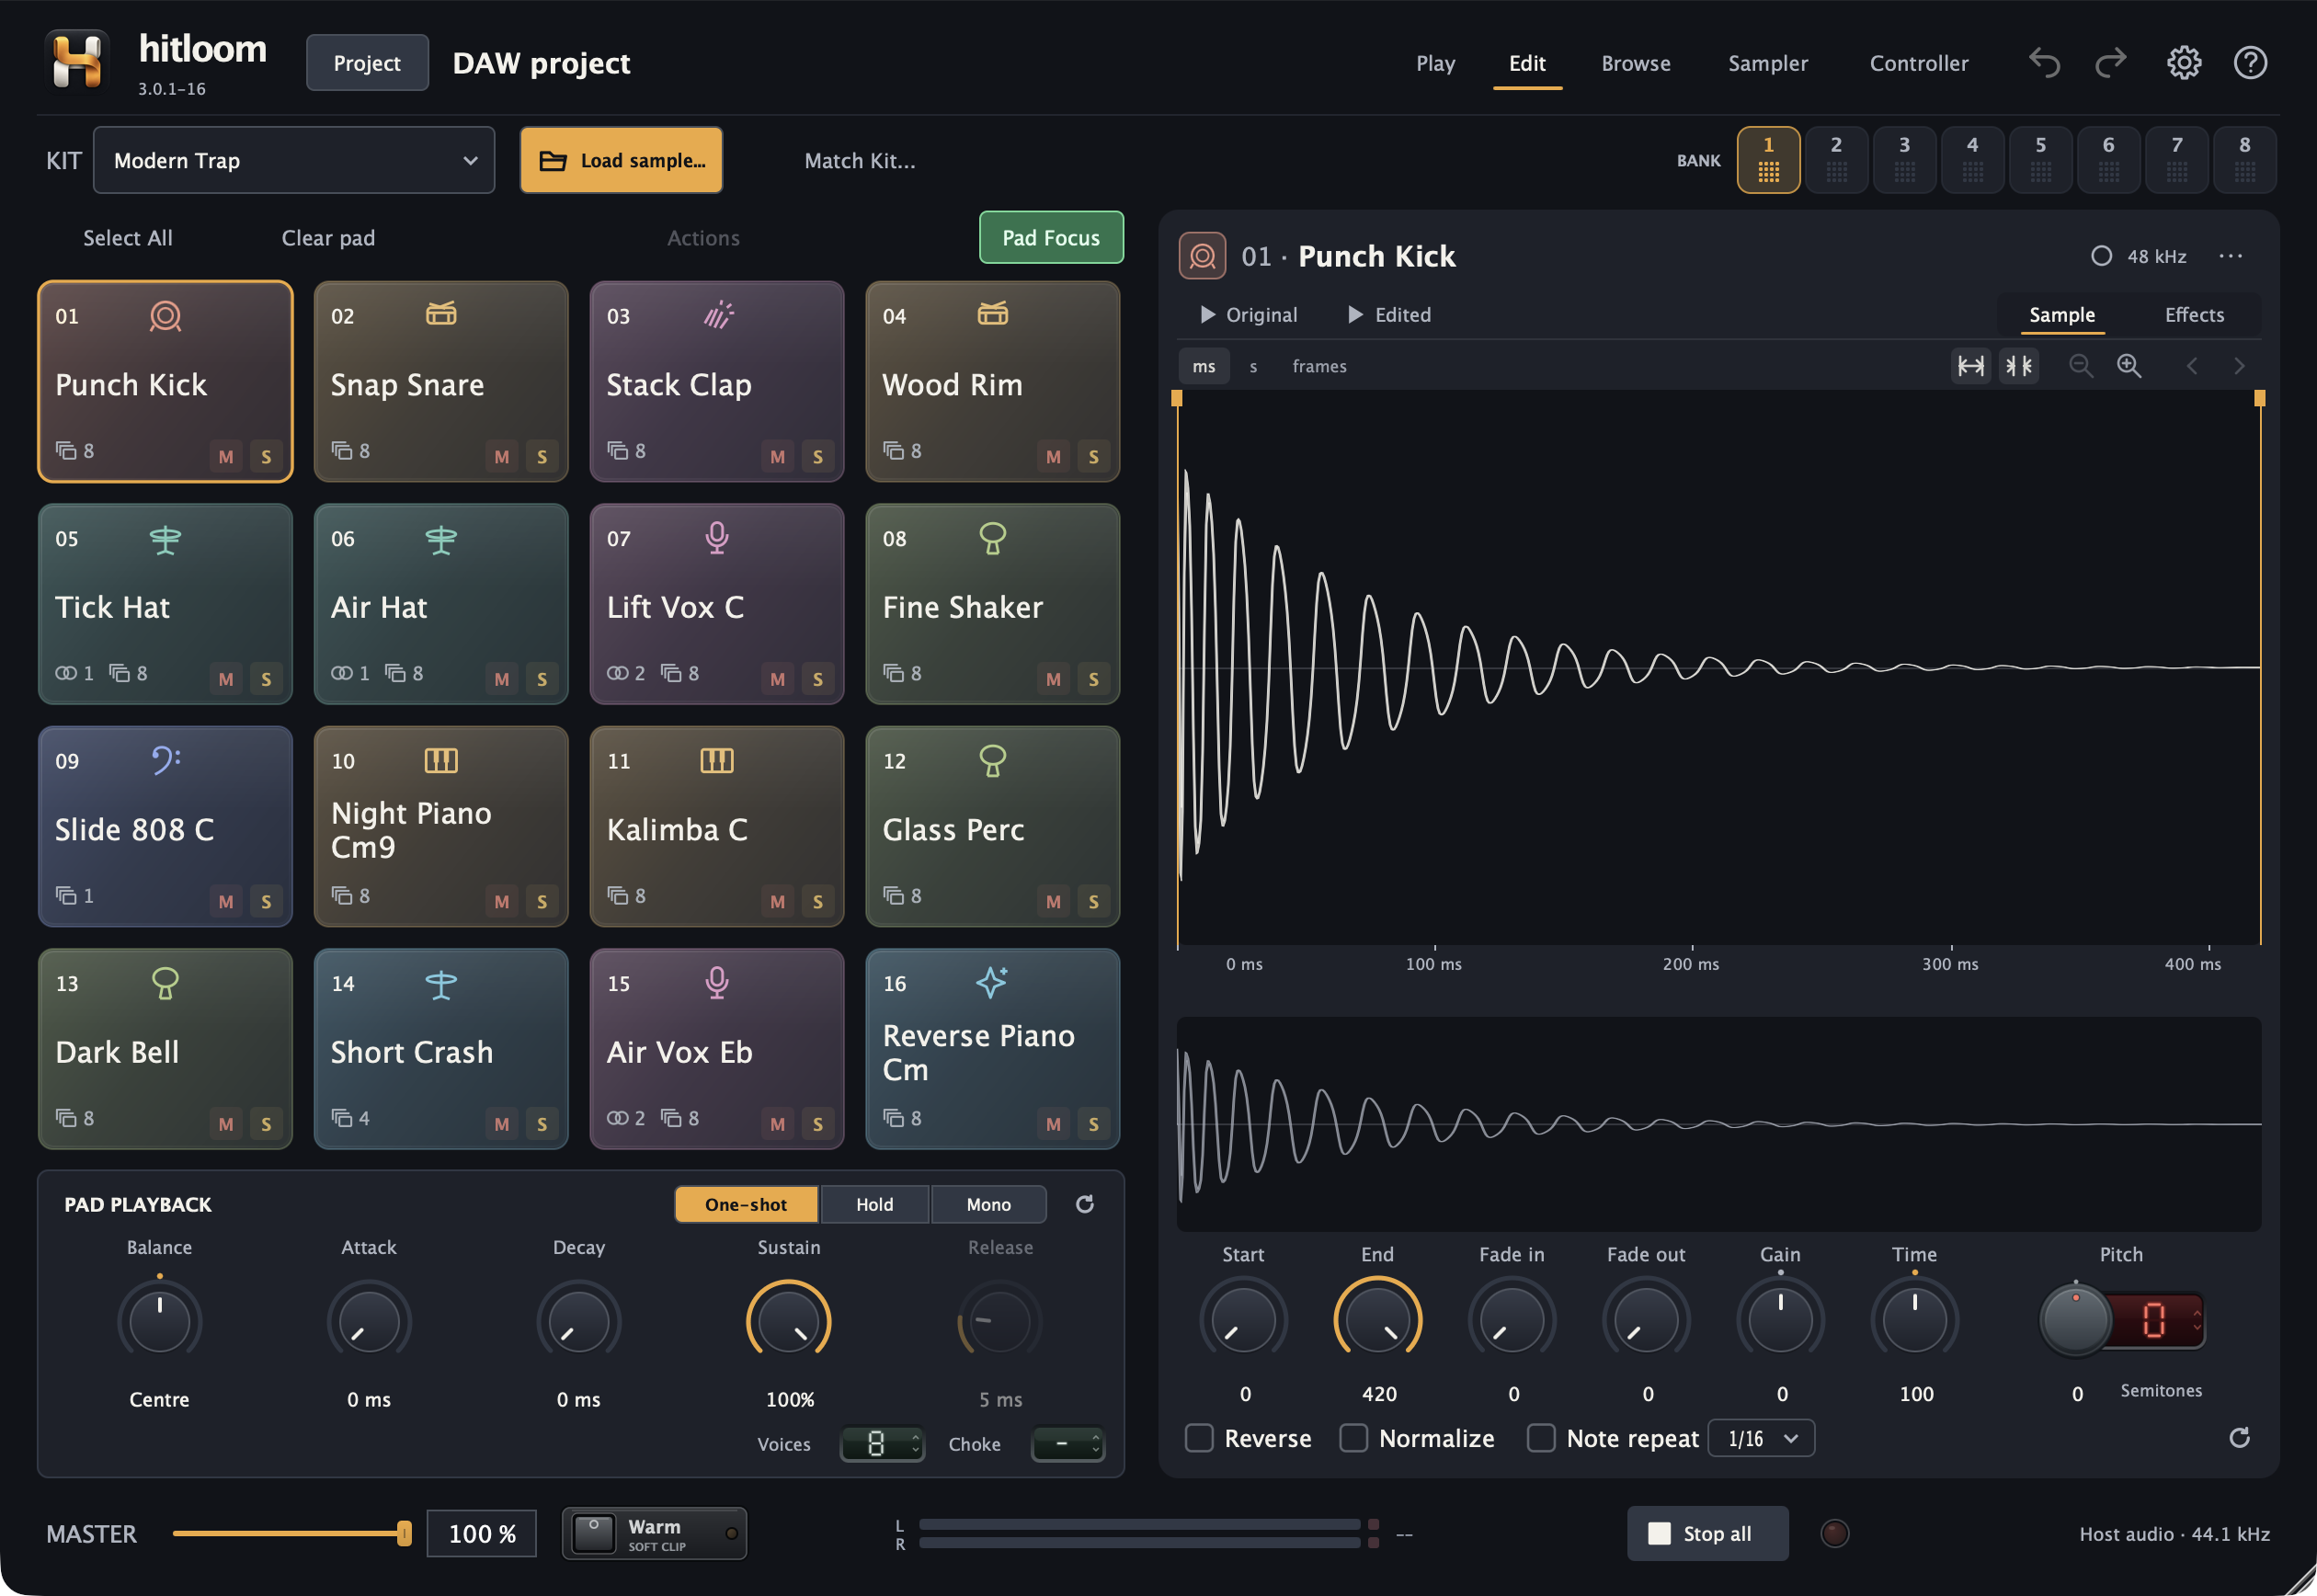Screen dimensions: 2317x1596
Task: Click the redo arrow icon
Action: pyautogui.click(x=2111, y=63)
